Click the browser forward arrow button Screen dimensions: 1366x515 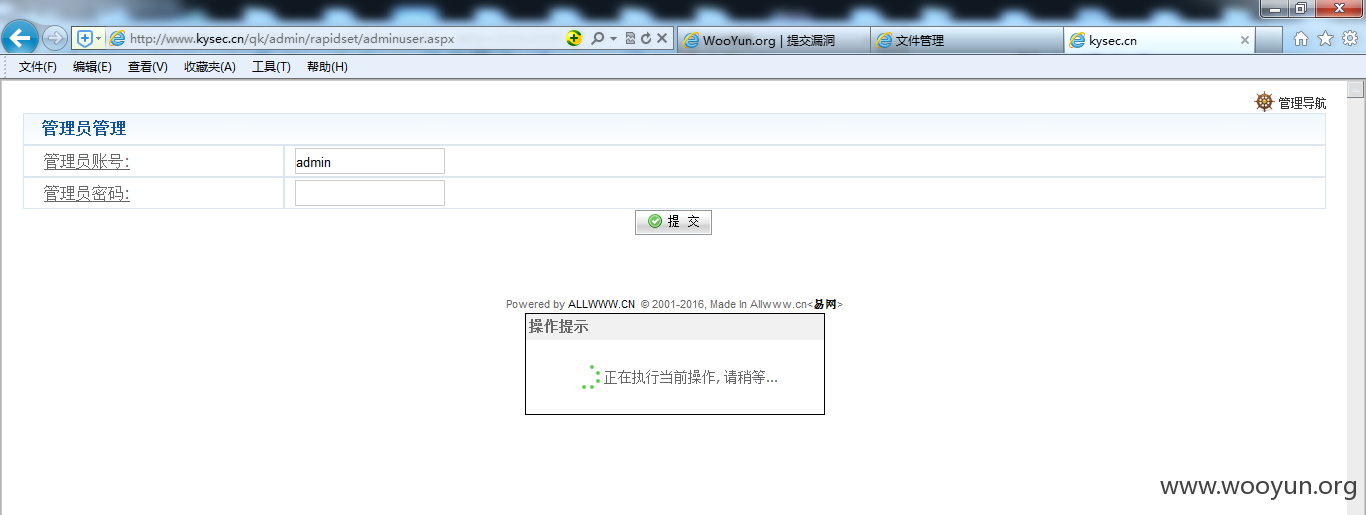(x=55, y=38)
